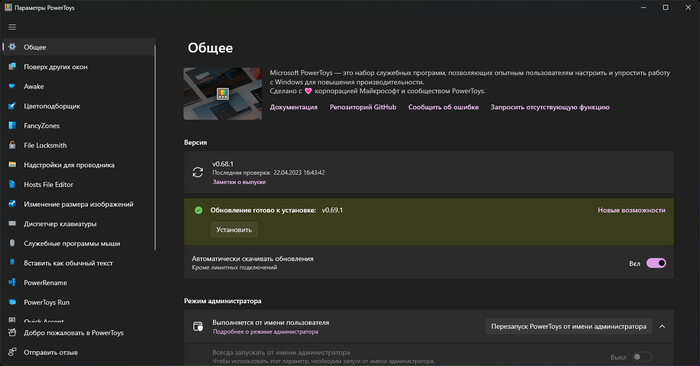Open the Новые возможности link

[632, 210]
